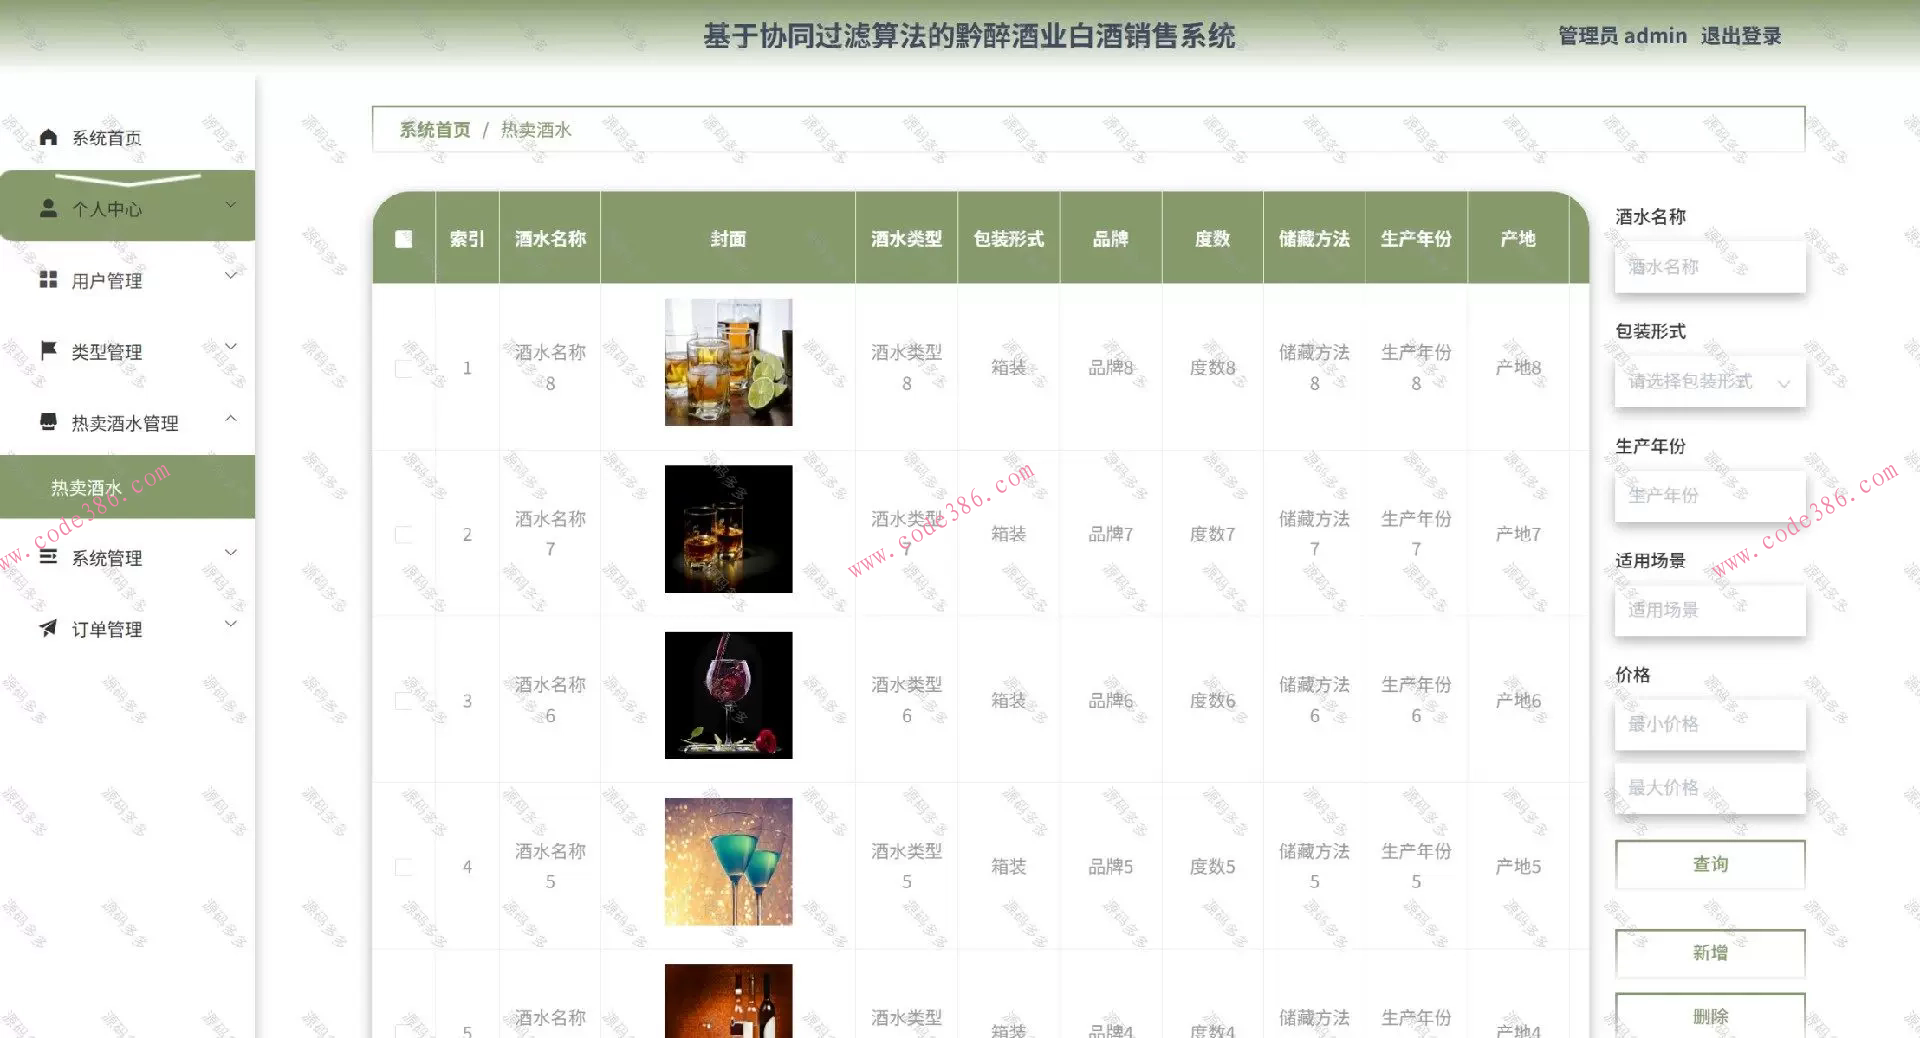Open the 系统首页 breadcrumb item
1920x1038 pixels.
(x=434, y=129)
